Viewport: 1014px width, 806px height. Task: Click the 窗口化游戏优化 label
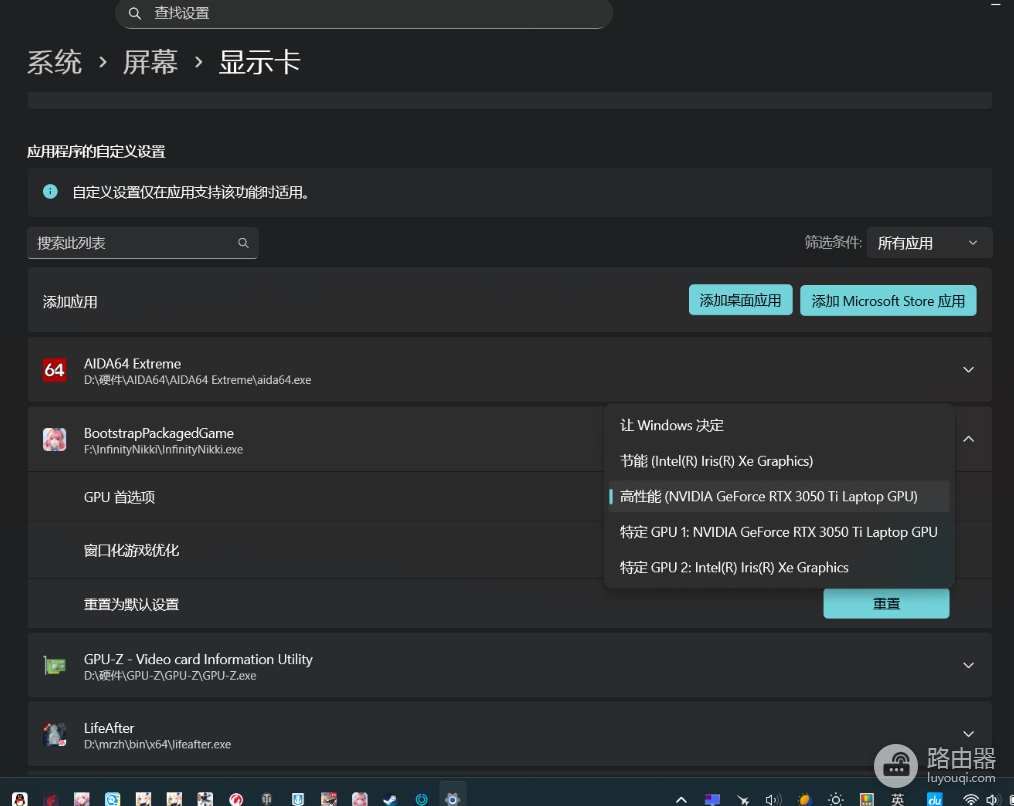click(131, 550)
